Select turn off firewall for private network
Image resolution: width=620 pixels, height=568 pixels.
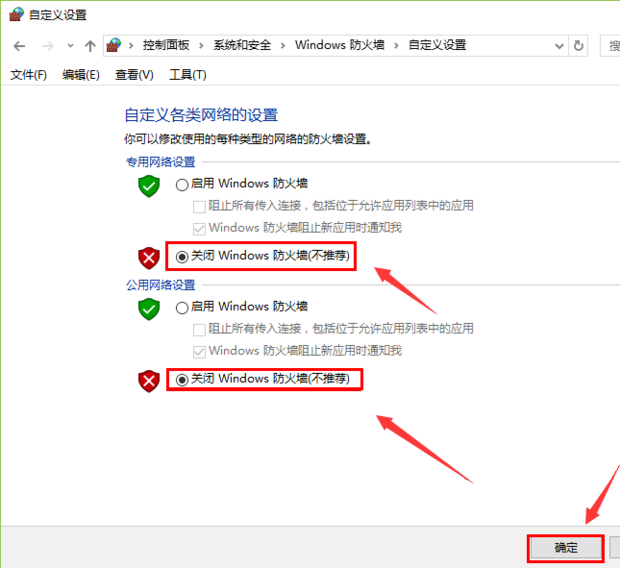click(181, 257)
